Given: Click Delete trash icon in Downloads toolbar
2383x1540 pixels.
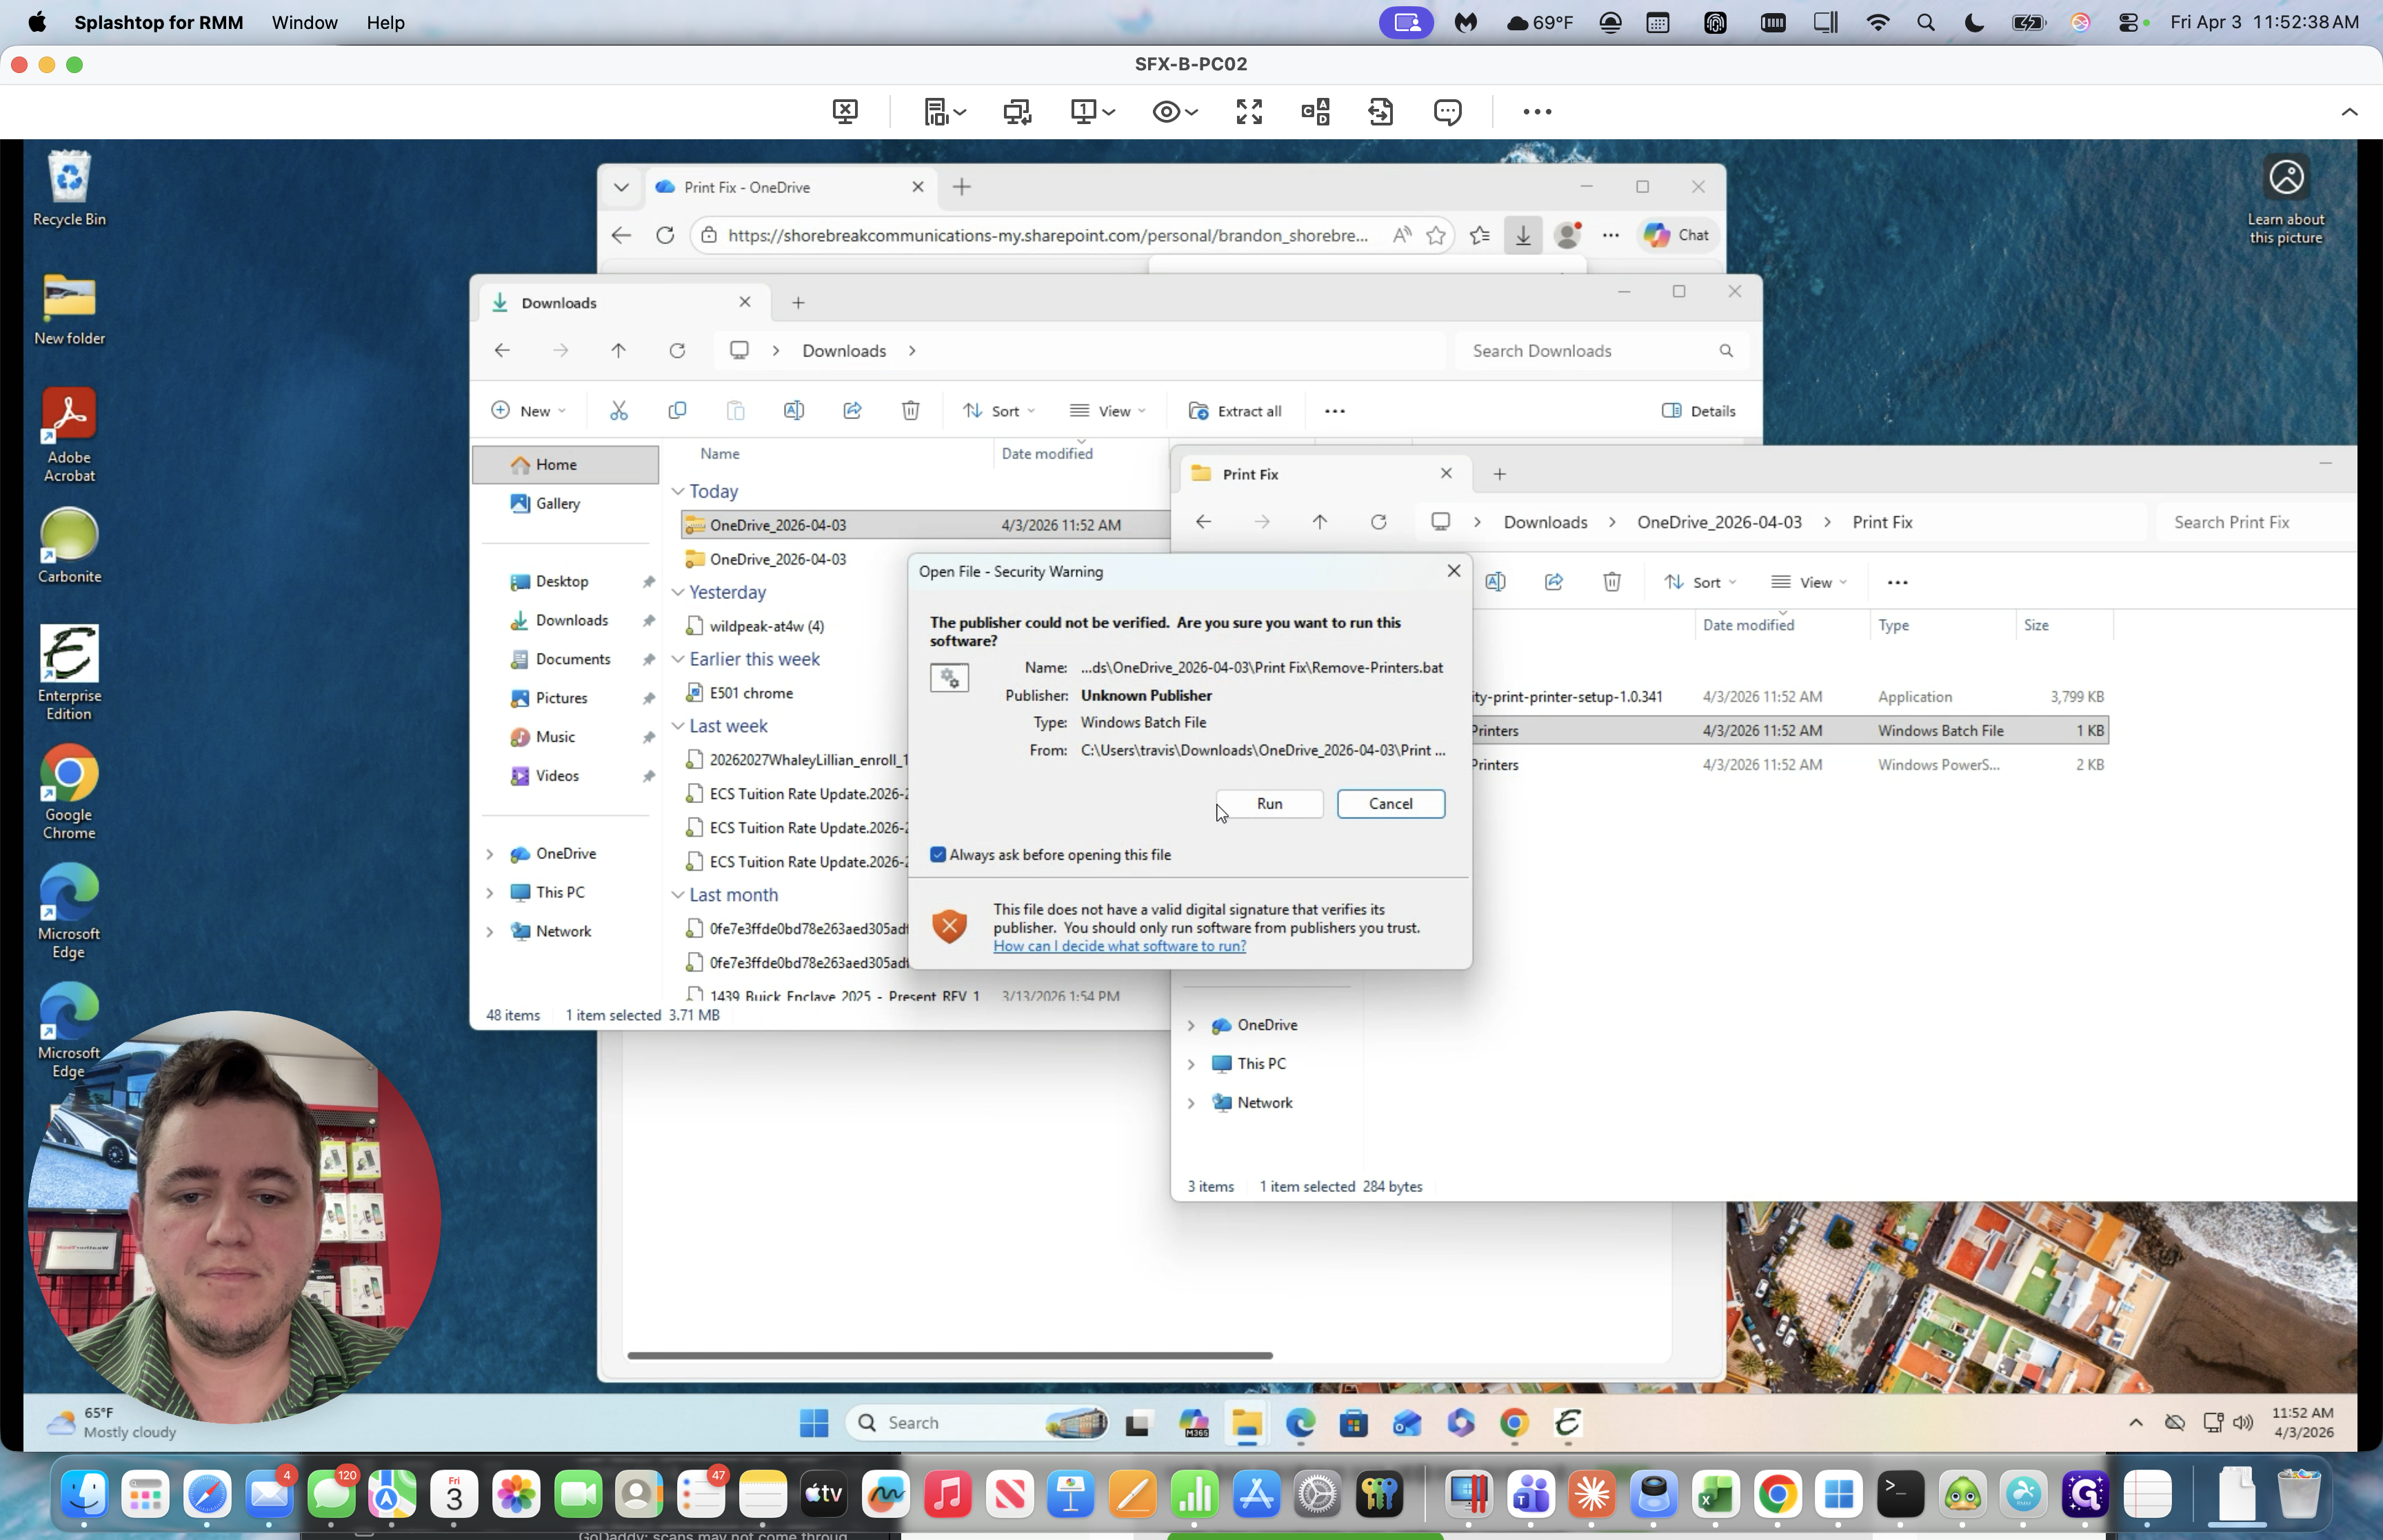Looking at the screenshot, I should (910, 411).
